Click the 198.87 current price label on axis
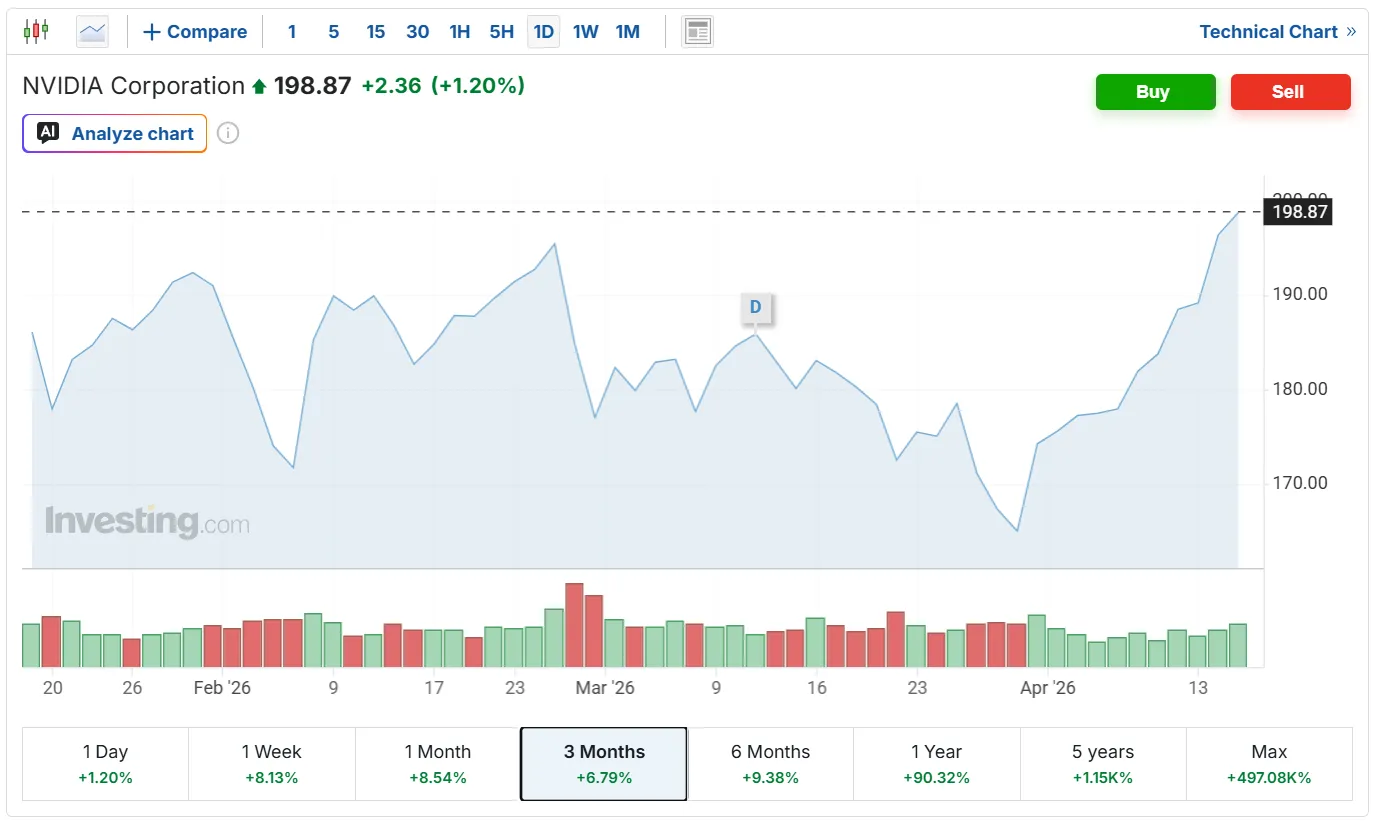Viewport: 1375px width, 821px height. [1297, 212]
